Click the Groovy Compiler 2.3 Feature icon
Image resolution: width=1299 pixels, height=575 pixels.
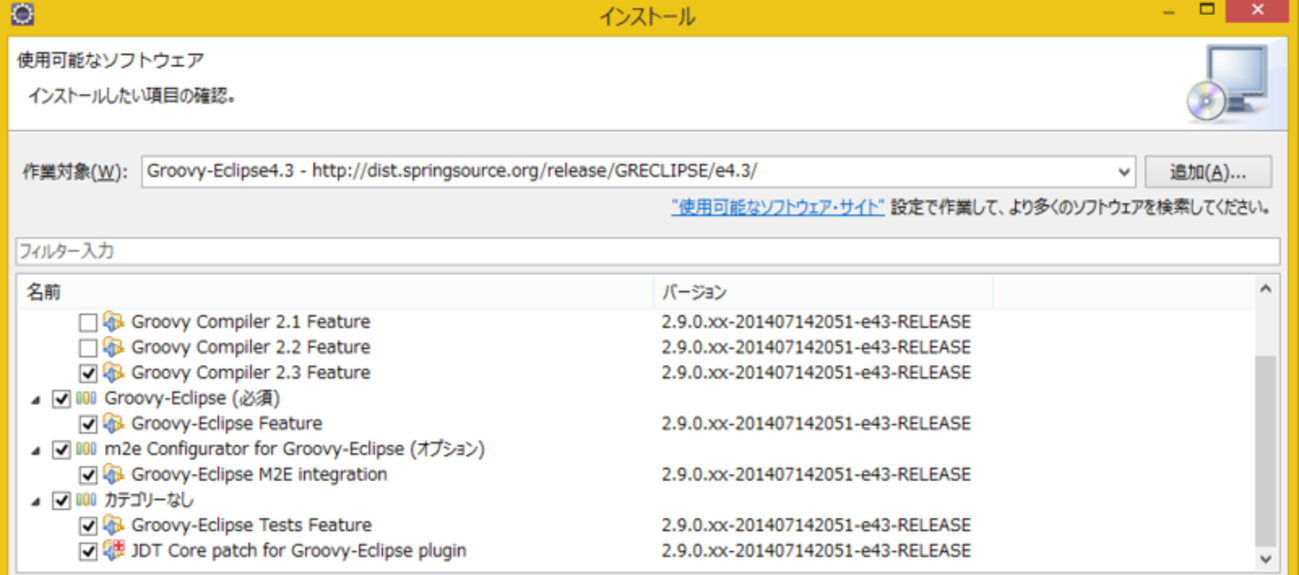[113, 373]
